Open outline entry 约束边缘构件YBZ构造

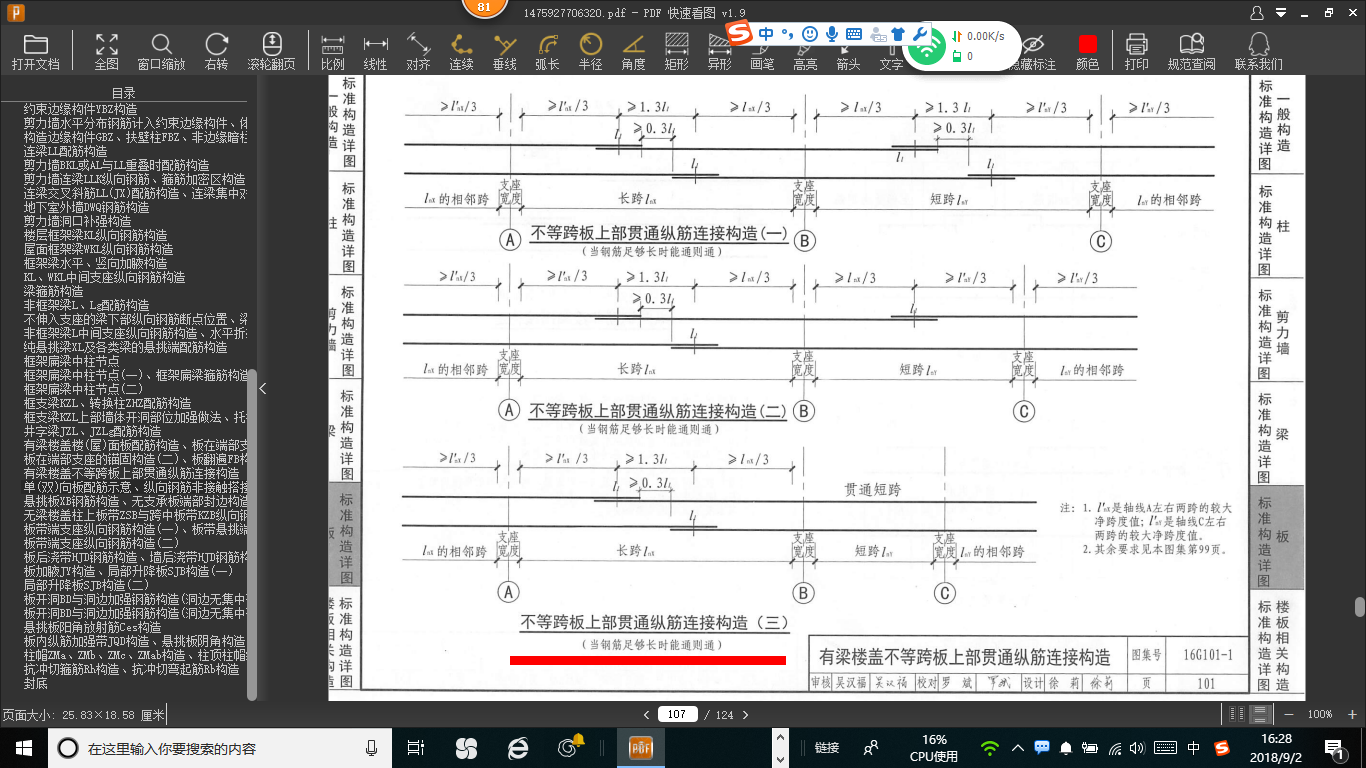[80, 109]
